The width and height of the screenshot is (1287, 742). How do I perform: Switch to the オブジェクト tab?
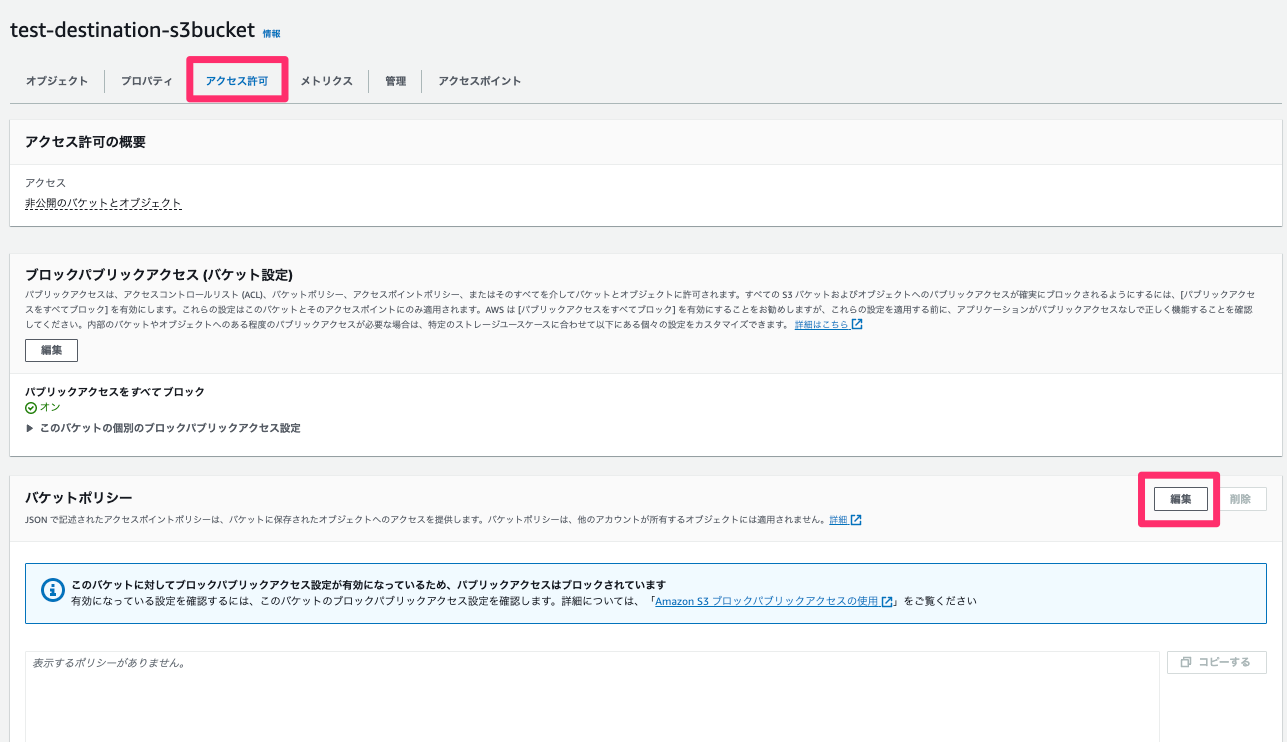57,81
